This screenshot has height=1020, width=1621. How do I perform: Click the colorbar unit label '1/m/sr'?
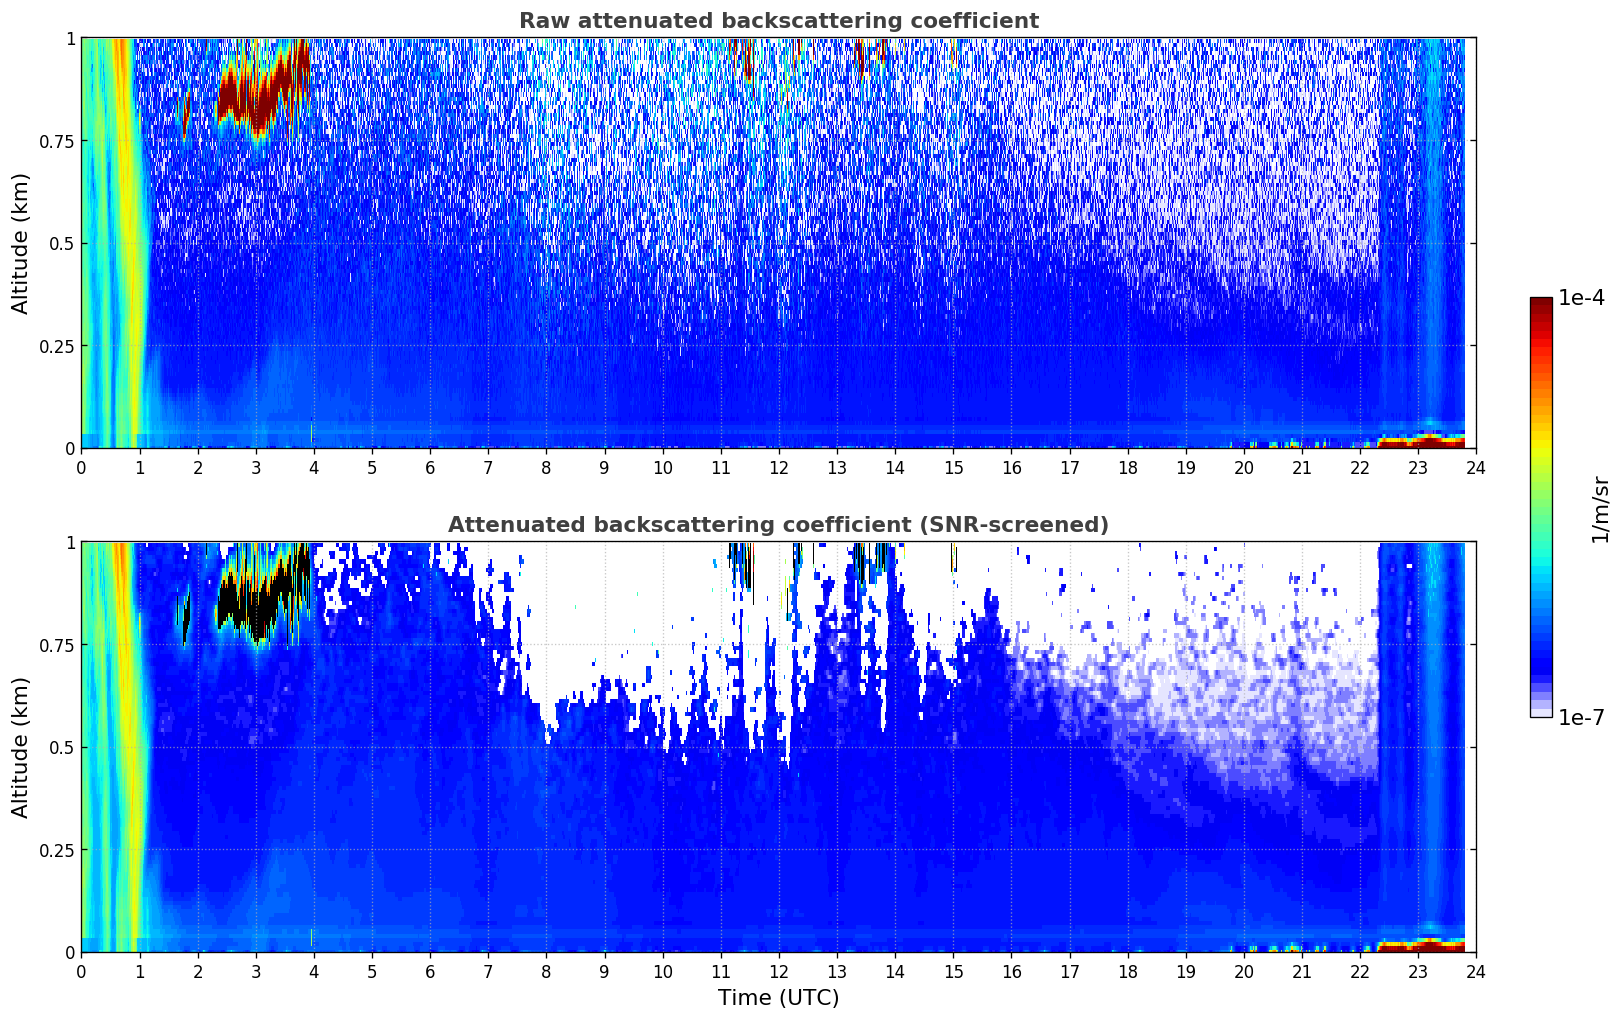[1600, 510]
